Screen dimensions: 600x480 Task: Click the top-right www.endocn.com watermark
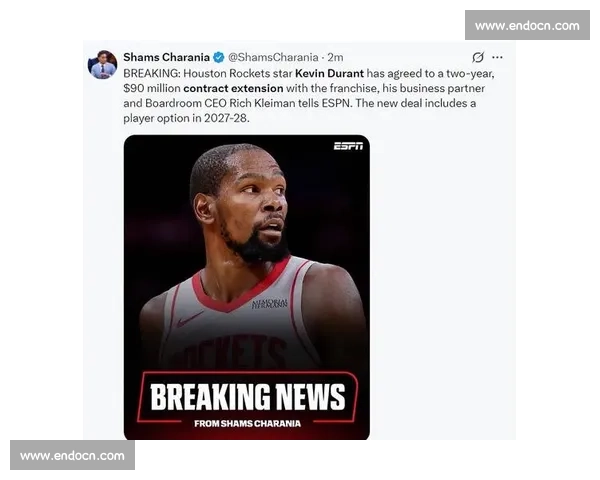[527, 25]
